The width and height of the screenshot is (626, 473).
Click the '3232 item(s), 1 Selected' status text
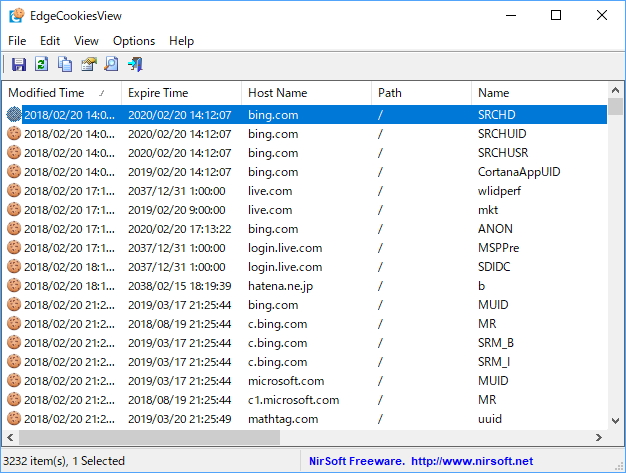[x=64, y=461]
